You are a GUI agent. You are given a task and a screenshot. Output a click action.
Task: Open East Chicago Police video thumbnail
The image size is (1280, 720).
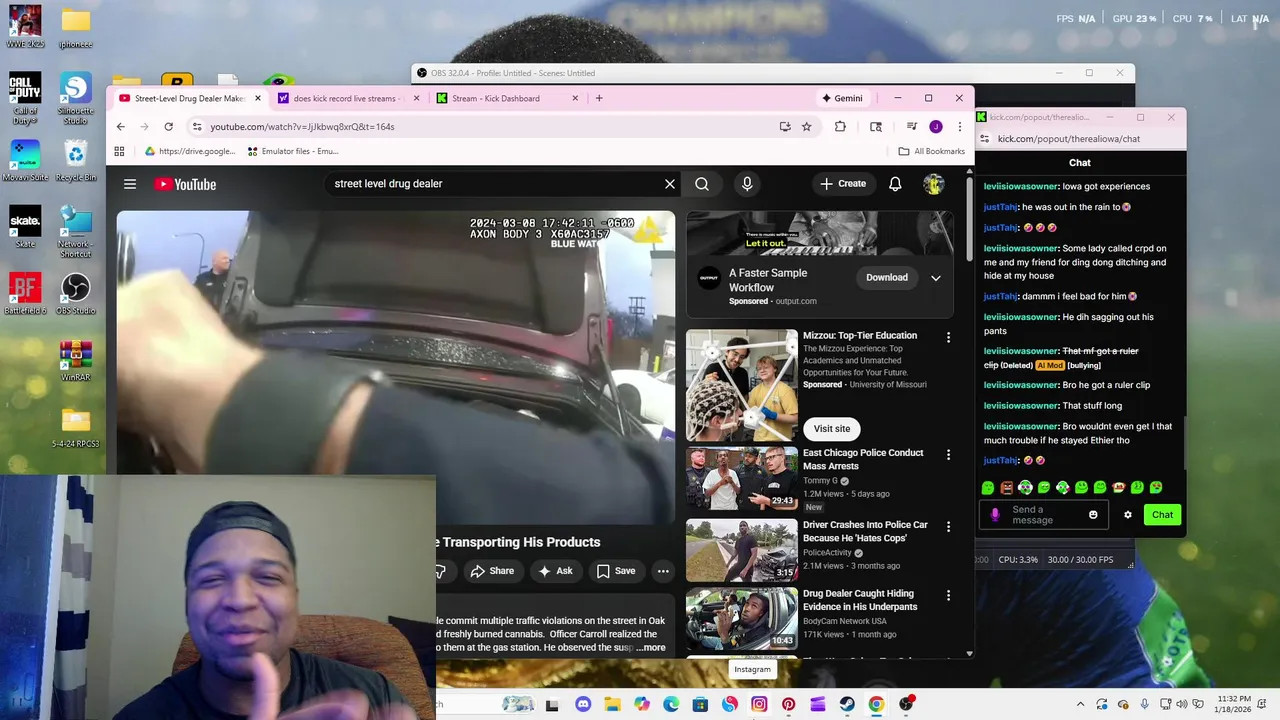[x=742, y=478]
